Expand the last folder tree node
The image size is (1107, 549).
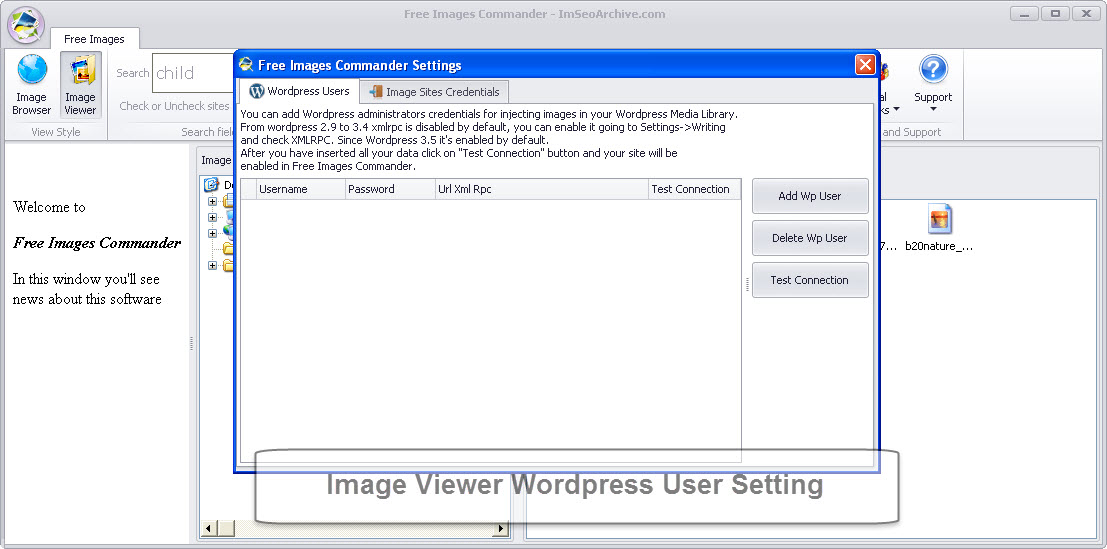coord(212,266)
